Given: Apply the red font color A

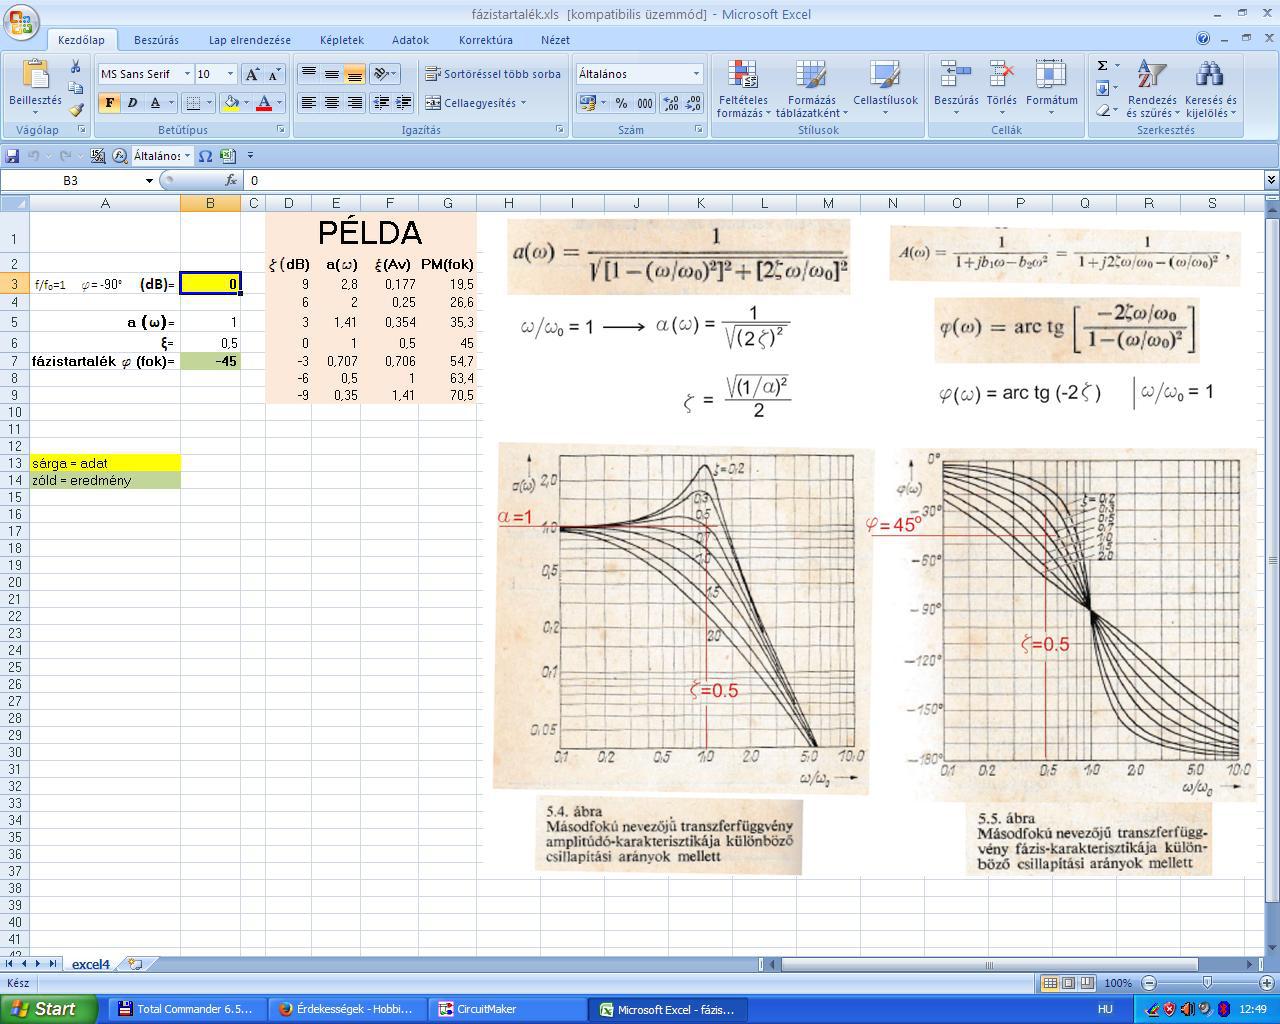Looking at the screenshot, I should click(x=264, y=103).
